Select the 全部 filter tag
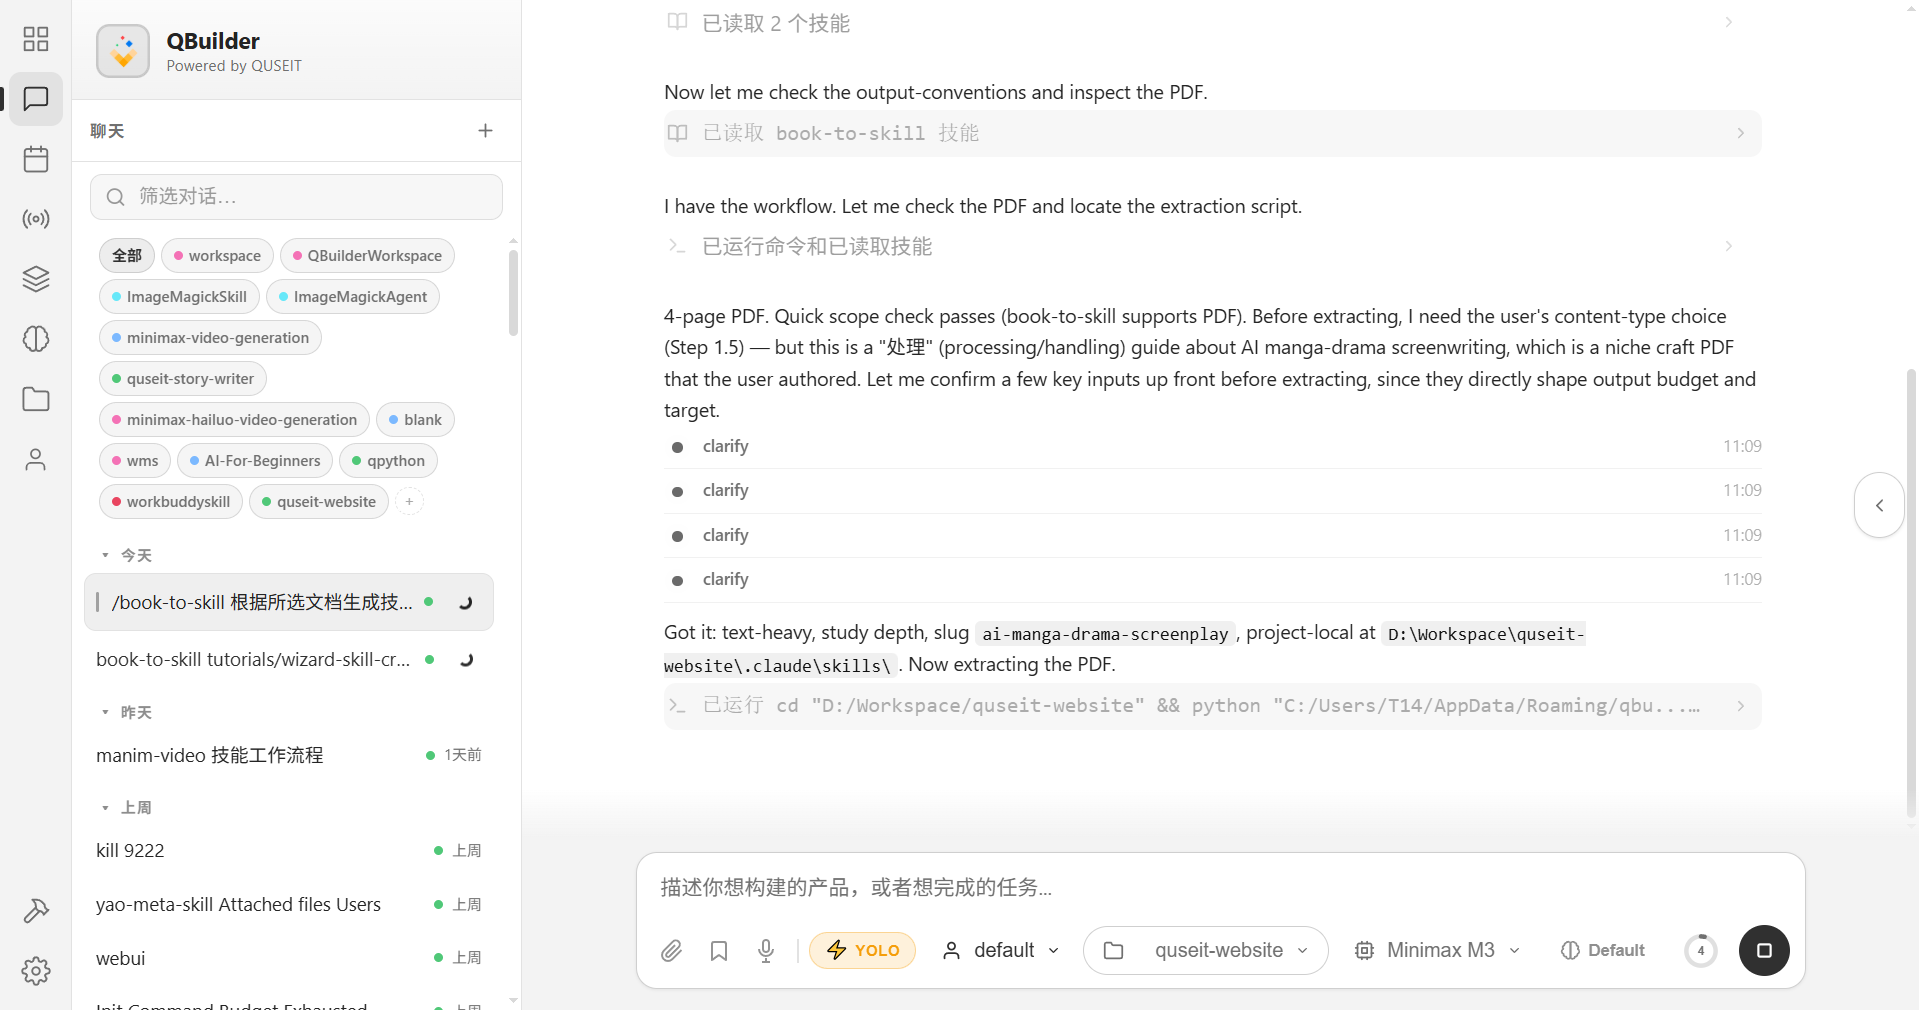The width and height of the screenshot is (1920, 1010). pyautogui.click(x=127, y=256)
